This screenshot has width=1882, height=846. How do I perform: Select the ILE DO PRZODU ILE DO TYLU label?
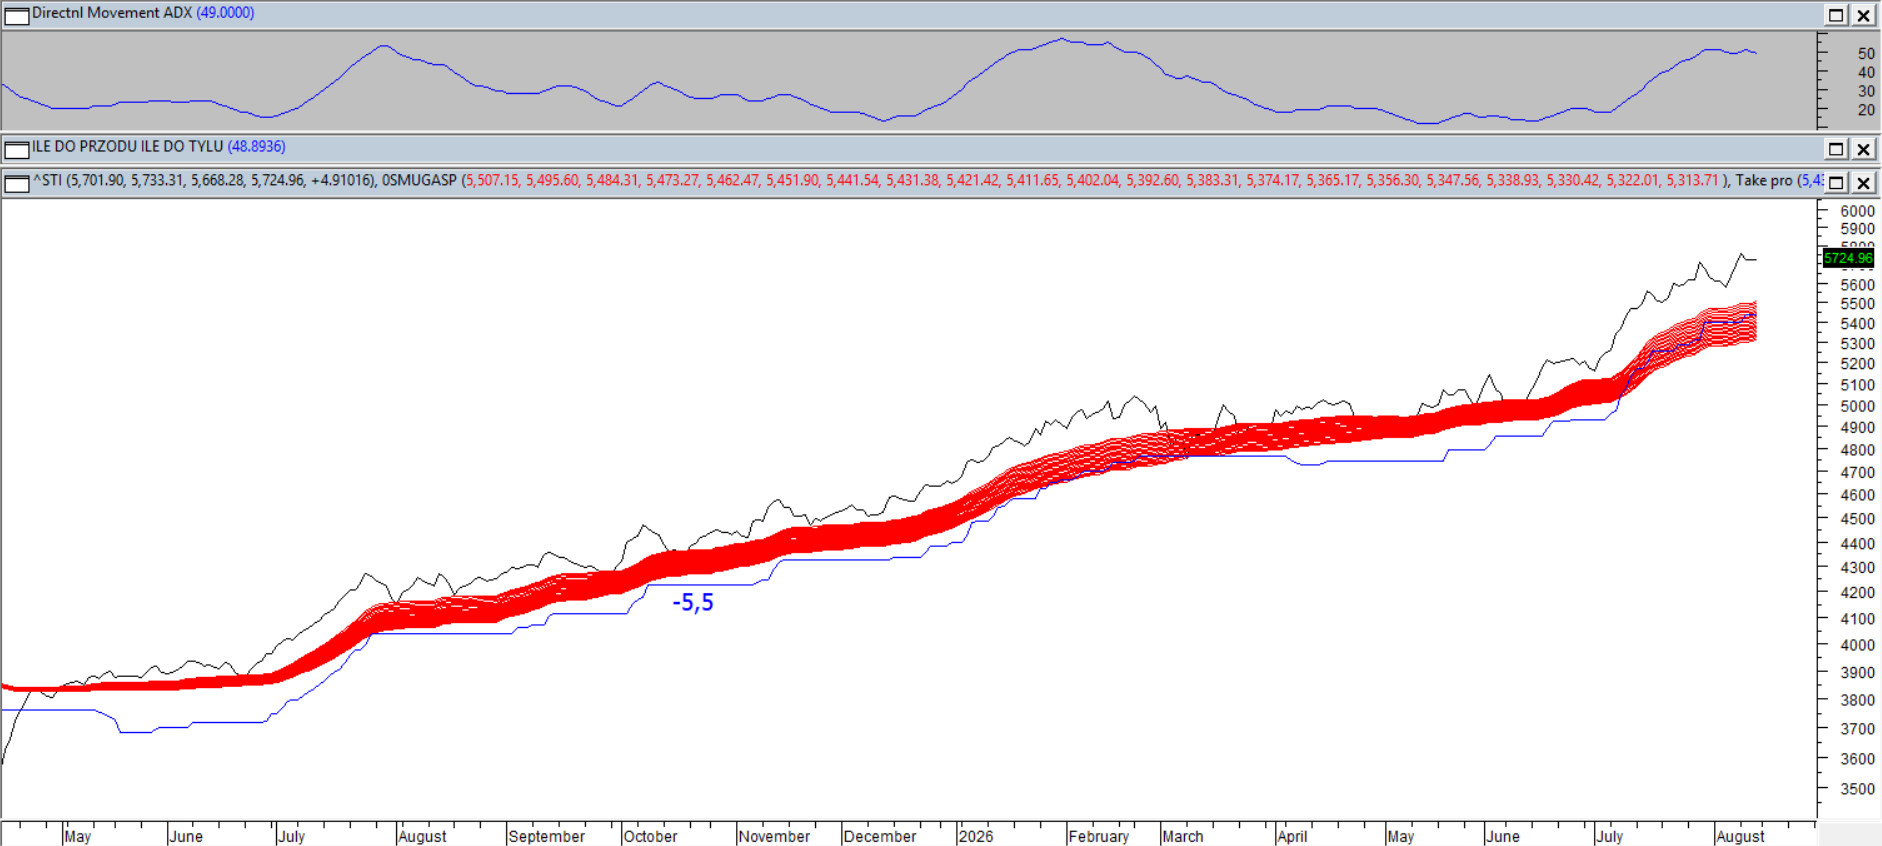[128, 147]
